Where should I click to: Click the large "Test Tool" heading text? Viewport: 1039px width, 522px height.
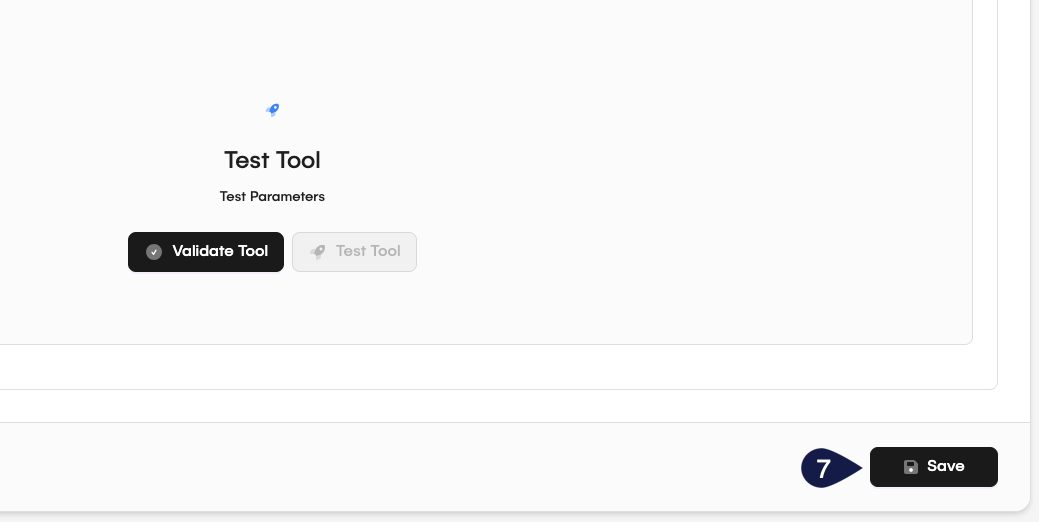[x=272, y=160]
